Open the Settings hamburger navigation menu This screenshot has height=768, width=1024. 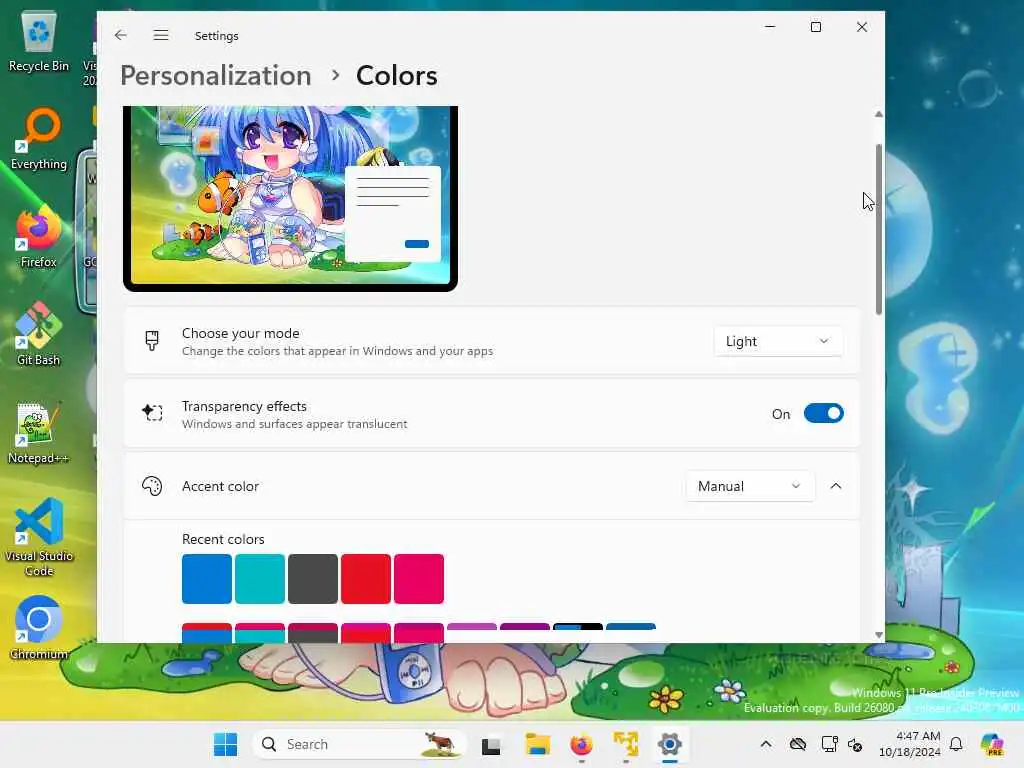pyautogui.click(x=161, y=35)
